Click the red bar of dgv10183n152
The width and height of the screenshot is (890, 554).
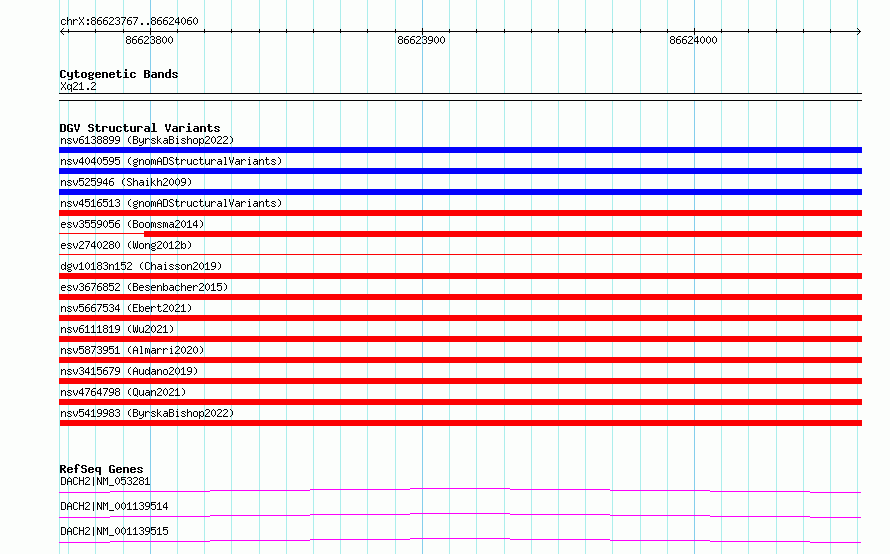tap(460, 276)
